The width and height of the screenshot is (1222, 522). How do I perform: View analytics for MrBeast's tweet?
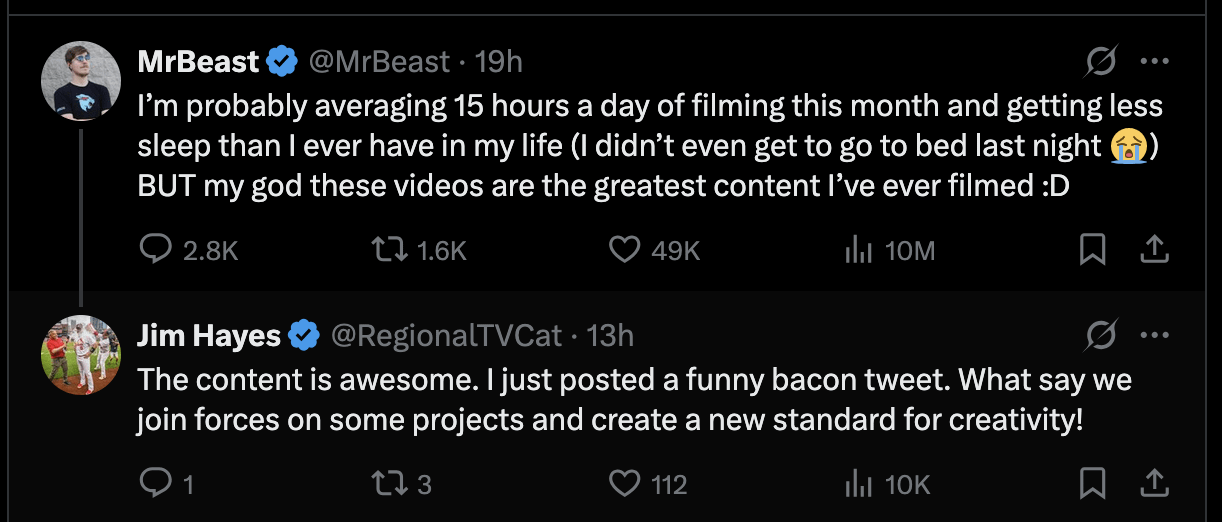point(859,250)
